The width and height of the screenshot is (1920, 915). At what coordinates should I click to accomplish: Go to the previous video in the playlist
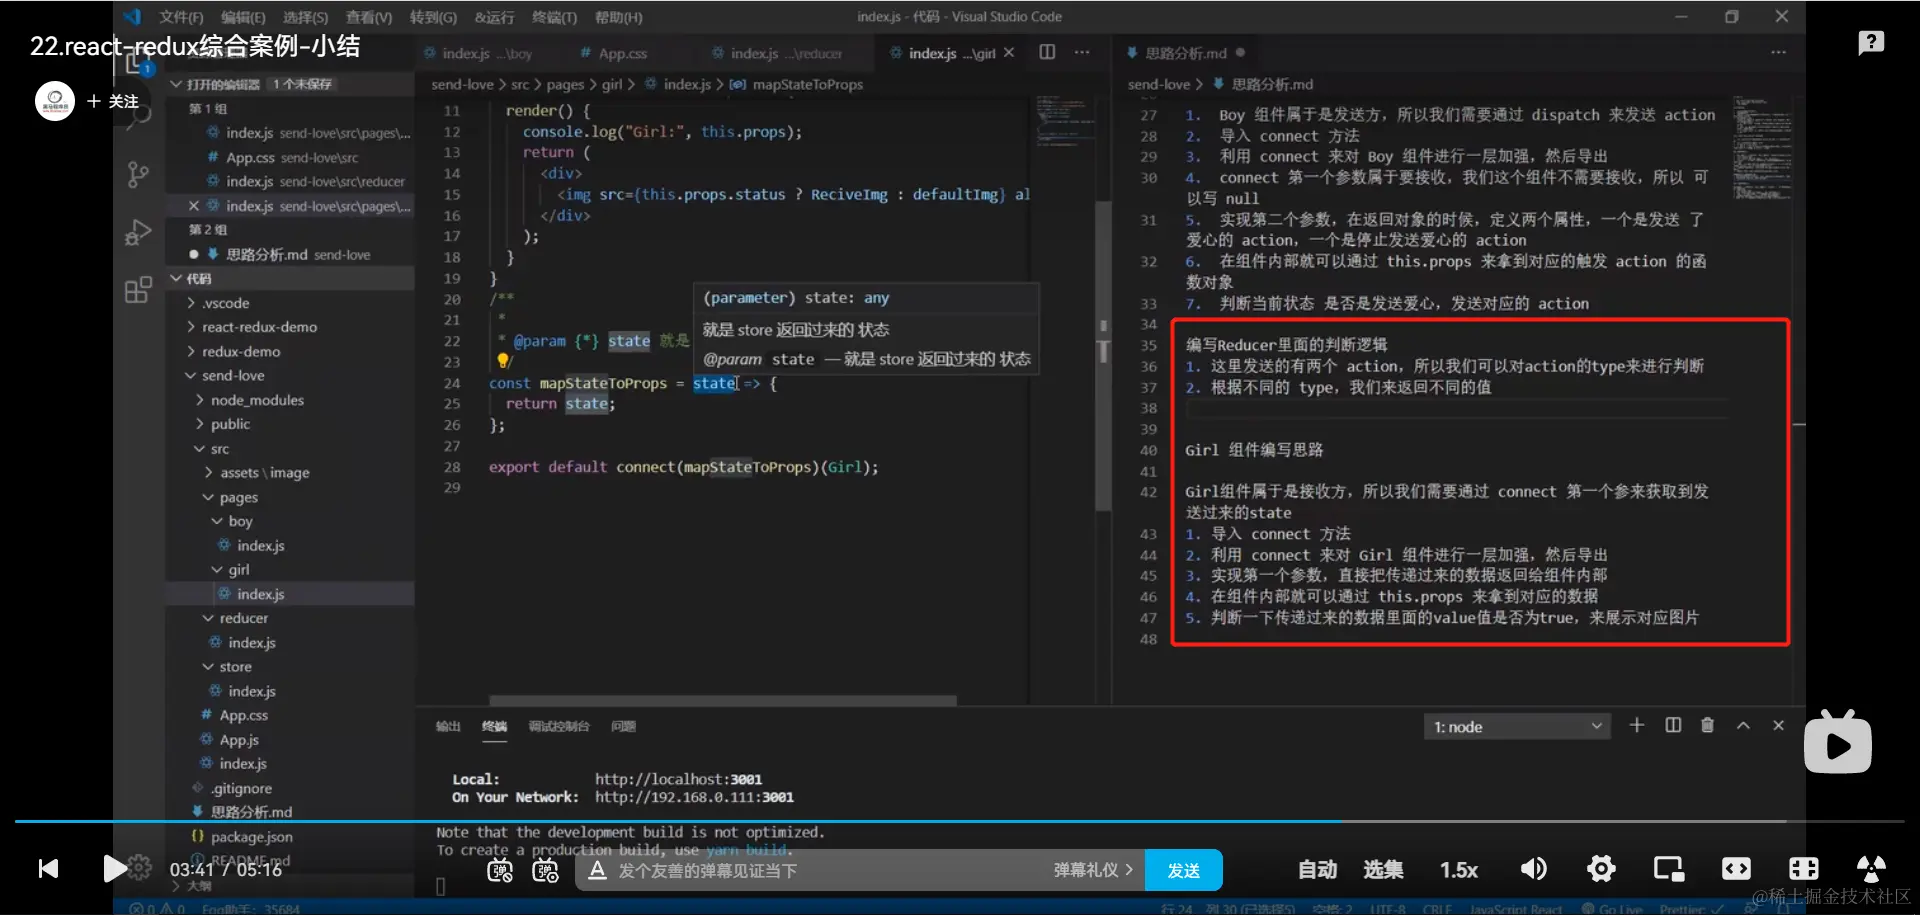(x=48, y=868)
